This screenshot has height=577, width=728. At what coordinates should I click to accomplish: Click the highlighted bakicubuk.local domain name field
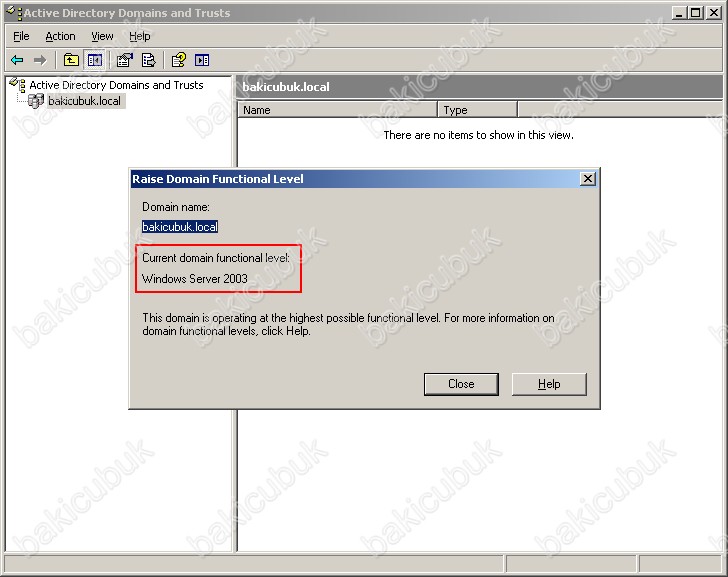pos(180,227)
